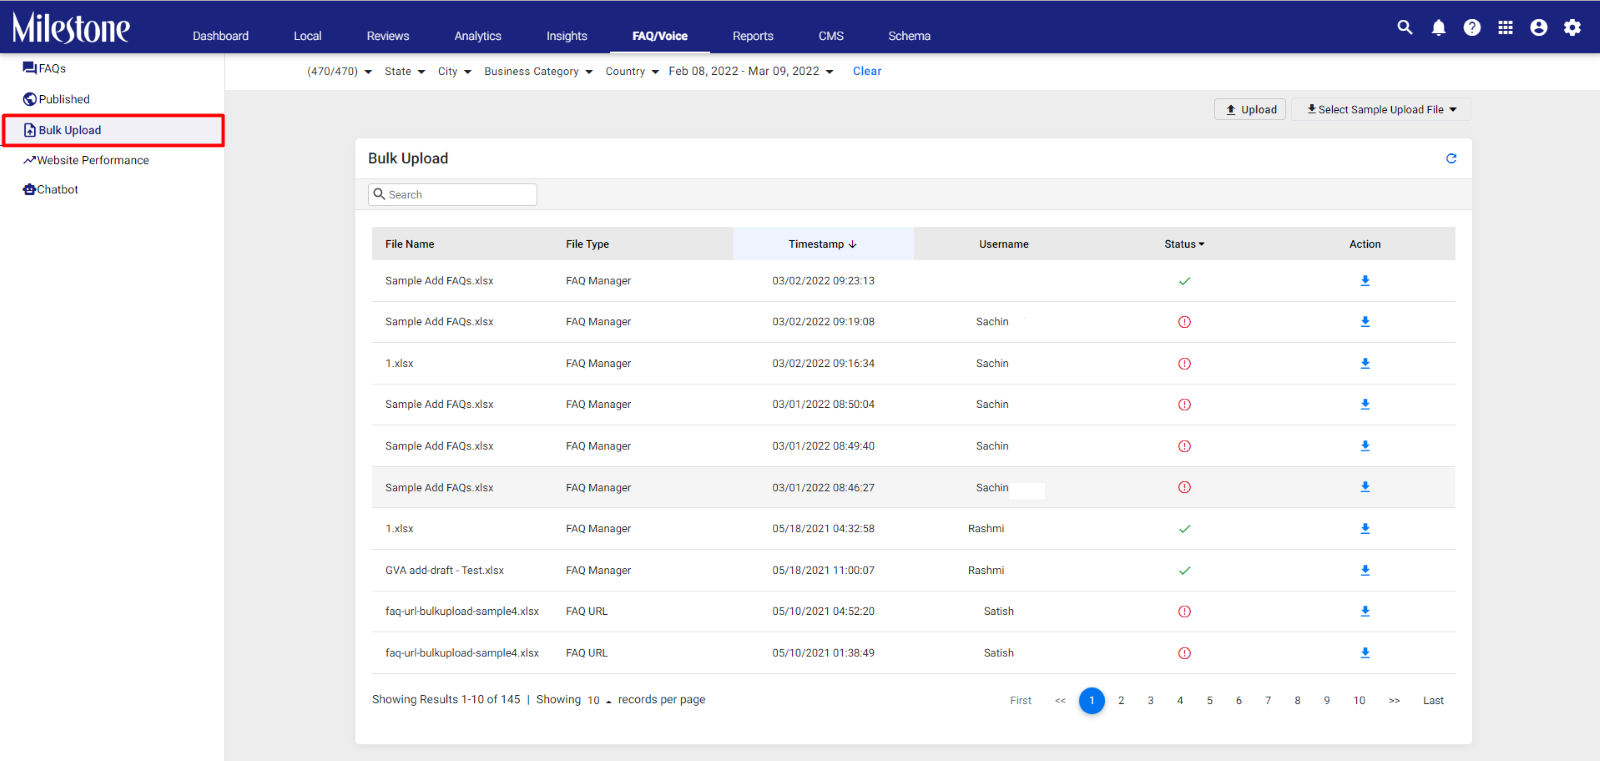Select the FAQ/Voice tab
This screenshot has width=1600, height=761.
(660, 36)
